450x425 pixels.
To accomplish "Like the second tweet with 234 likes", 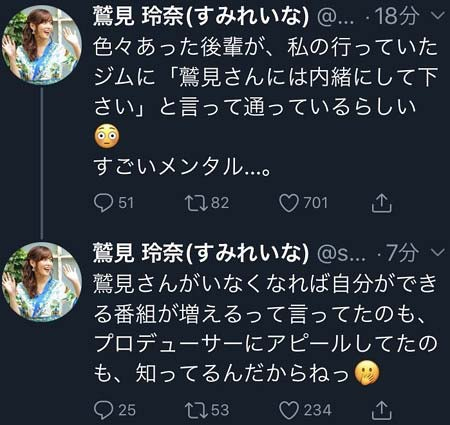I will click(x=289, y=410).
